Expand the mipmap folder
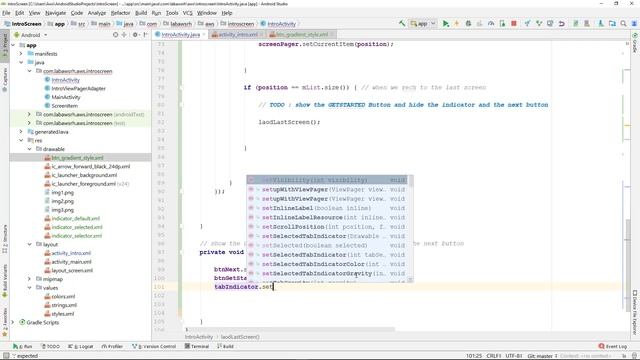Screen dimensions: 640x360 click(29, 279)
